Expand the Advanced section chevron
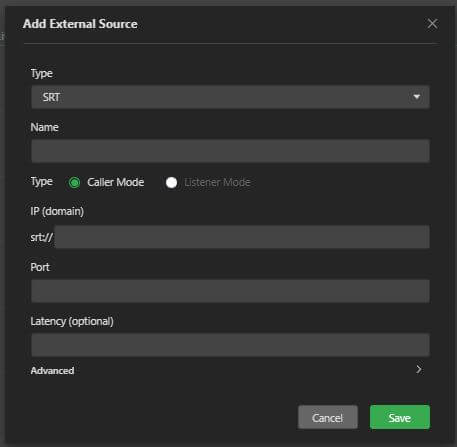This screenshot has height=447, width=457. click(x=419, y=369)
